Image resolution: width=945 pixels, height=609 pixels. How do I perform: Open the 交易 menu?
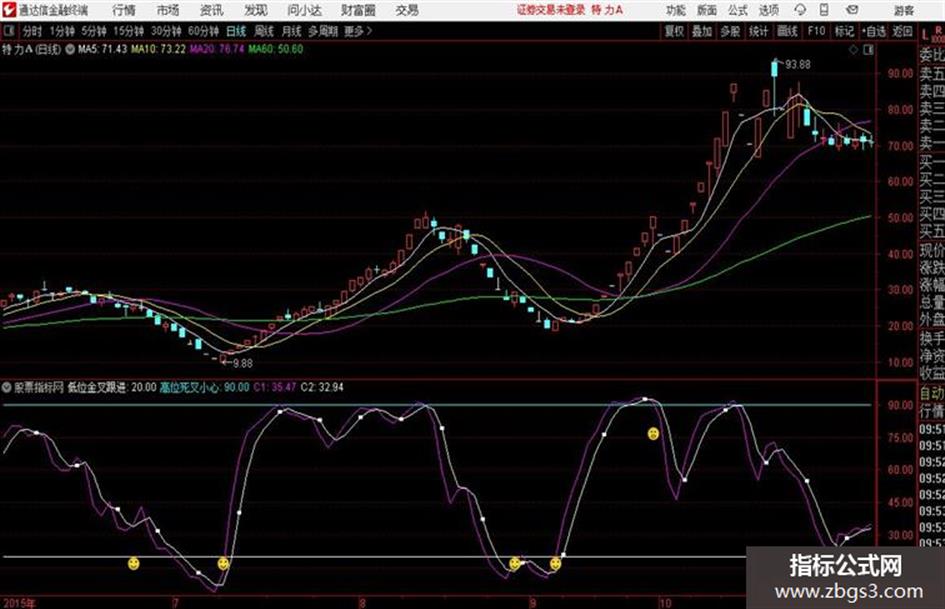coord(407,10)
